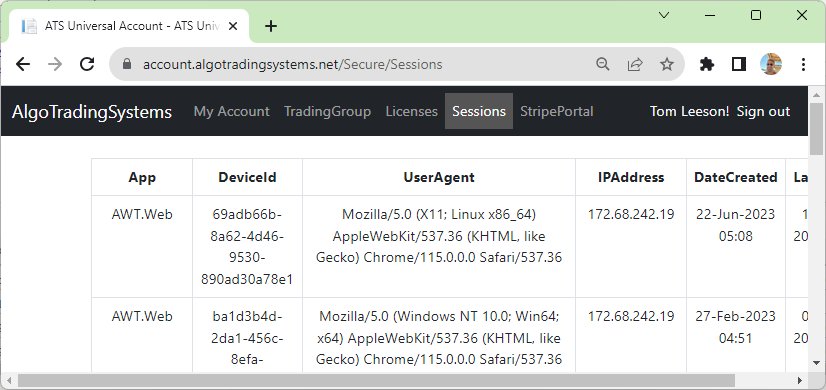Click the horizontal scrollbar left arrow
The width and height of the screenshot is (826, 390).
coord(9,380)
